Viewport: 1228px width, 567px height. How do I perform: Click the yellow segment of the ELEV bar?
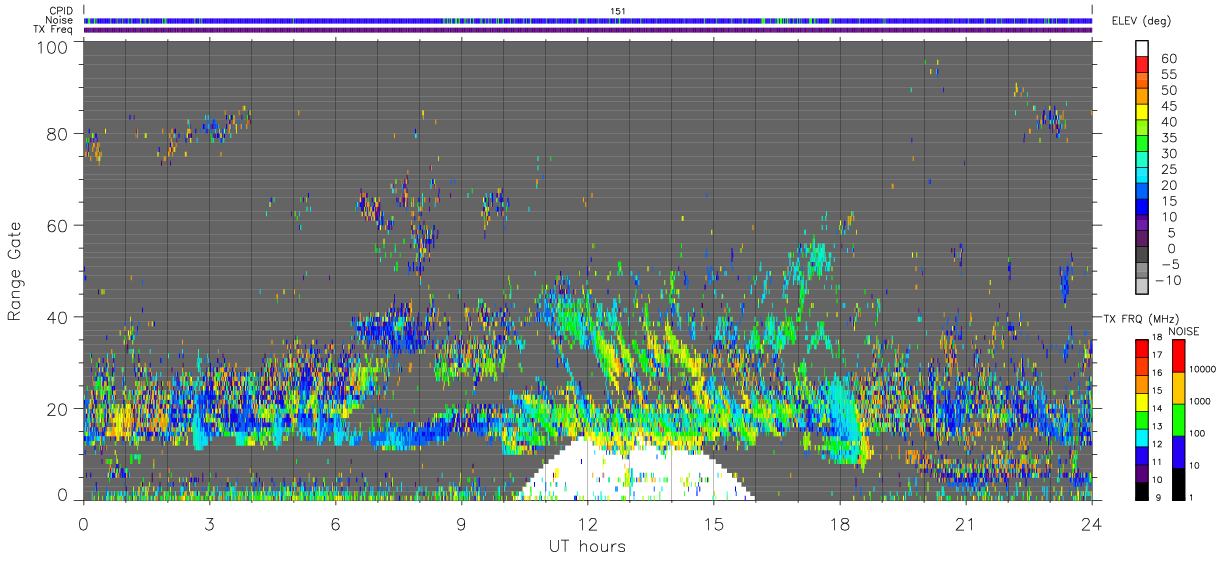[1143, 114]
